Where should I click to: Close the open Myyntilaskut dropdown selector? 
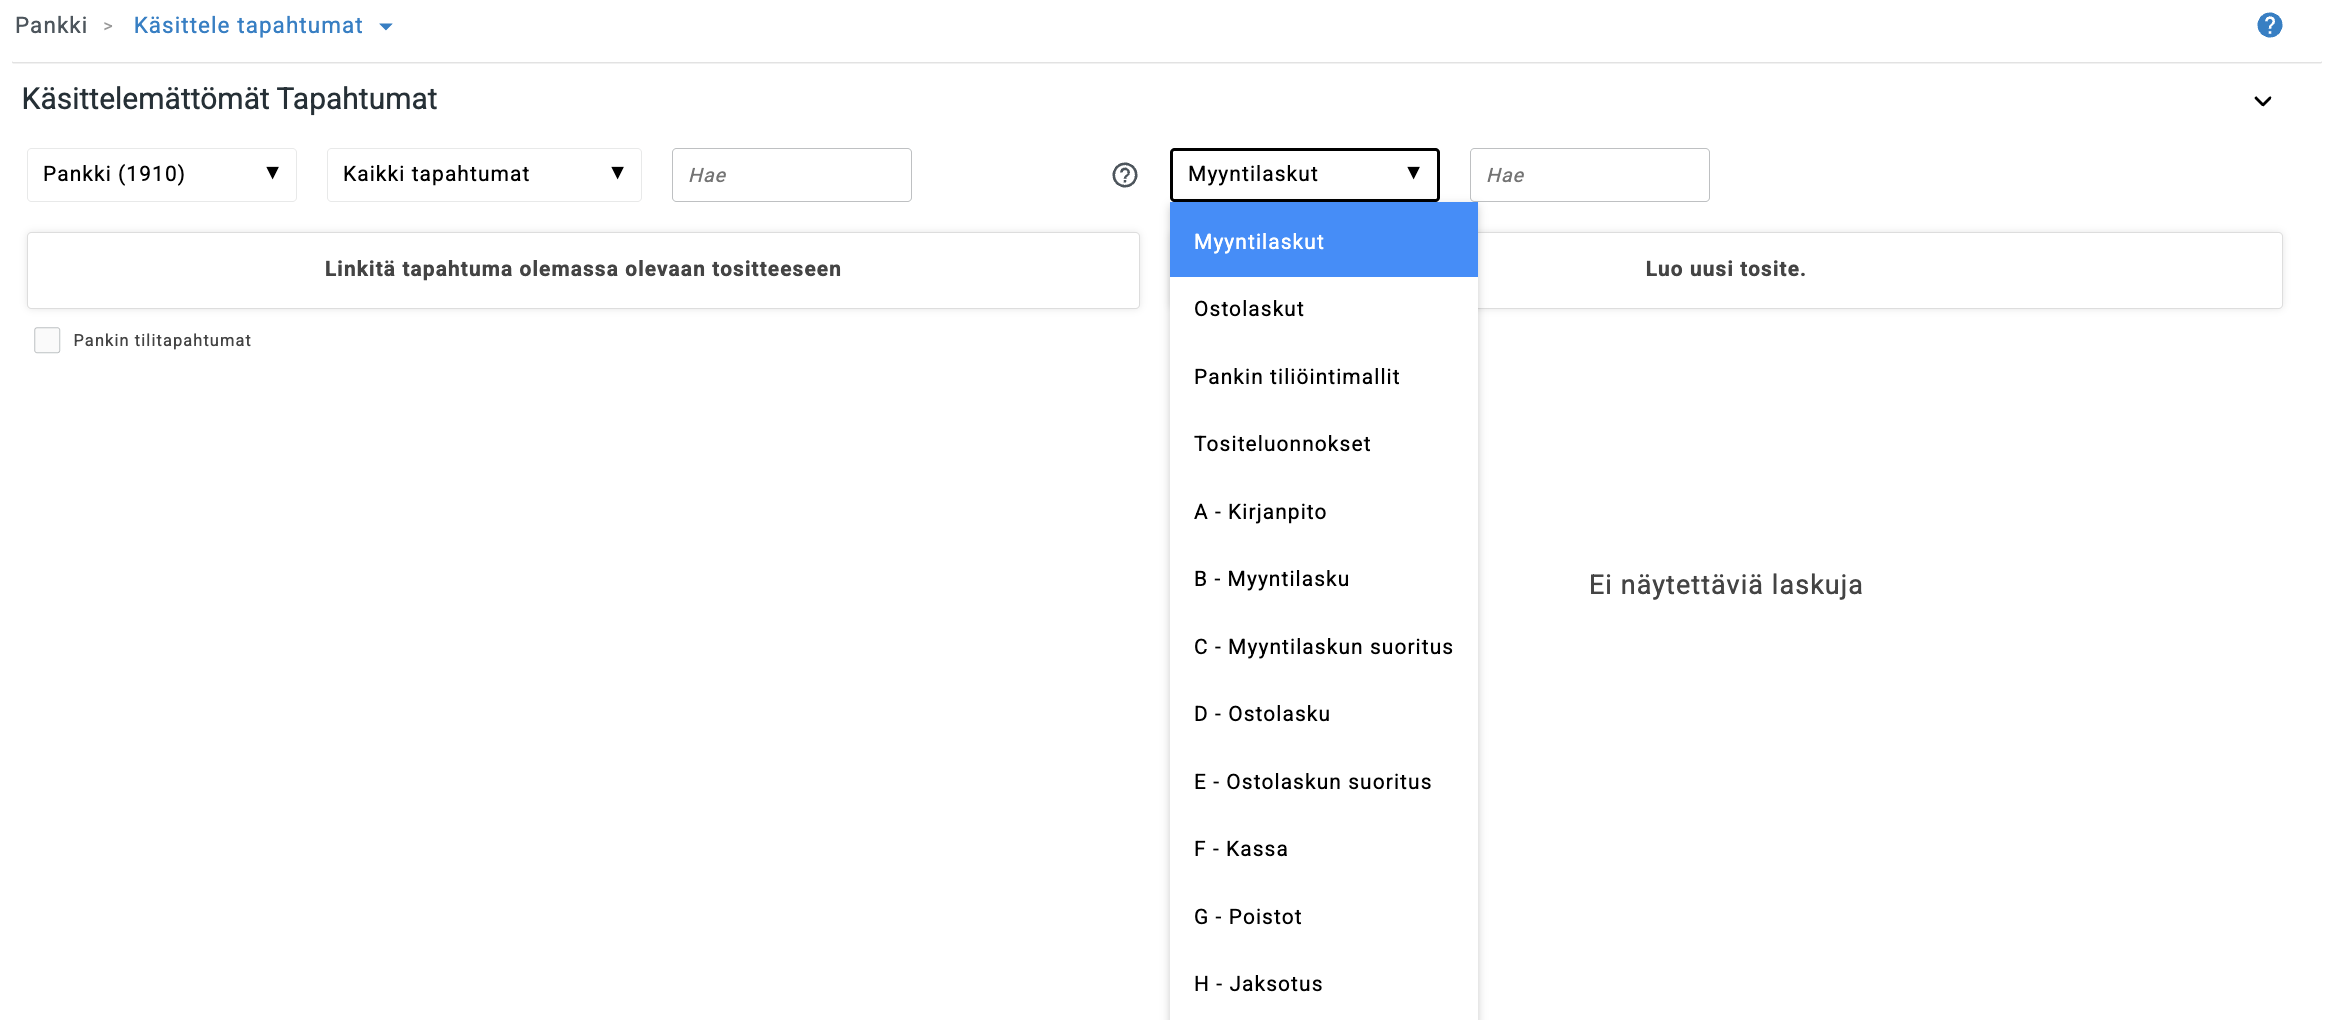(x=1303, y=175)
